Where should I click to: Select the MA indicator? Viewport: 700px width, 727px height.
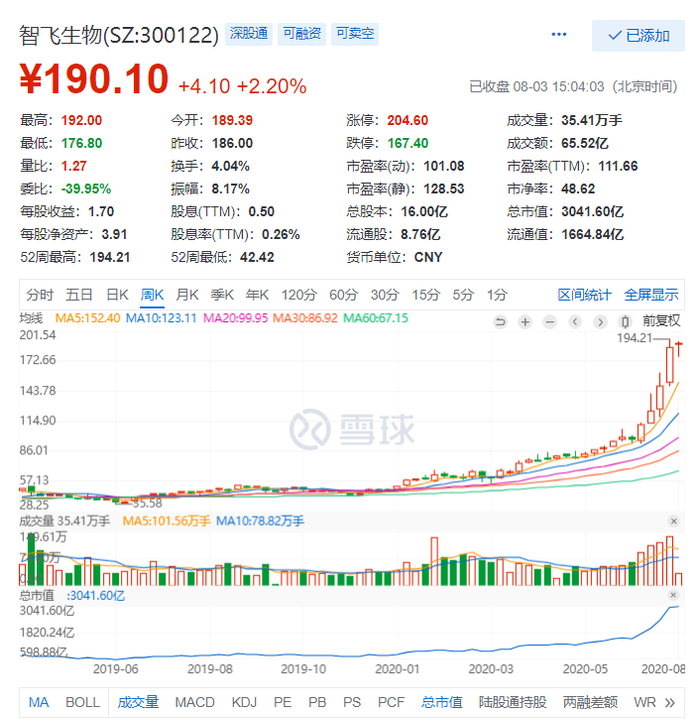click(x=38, y=702)
